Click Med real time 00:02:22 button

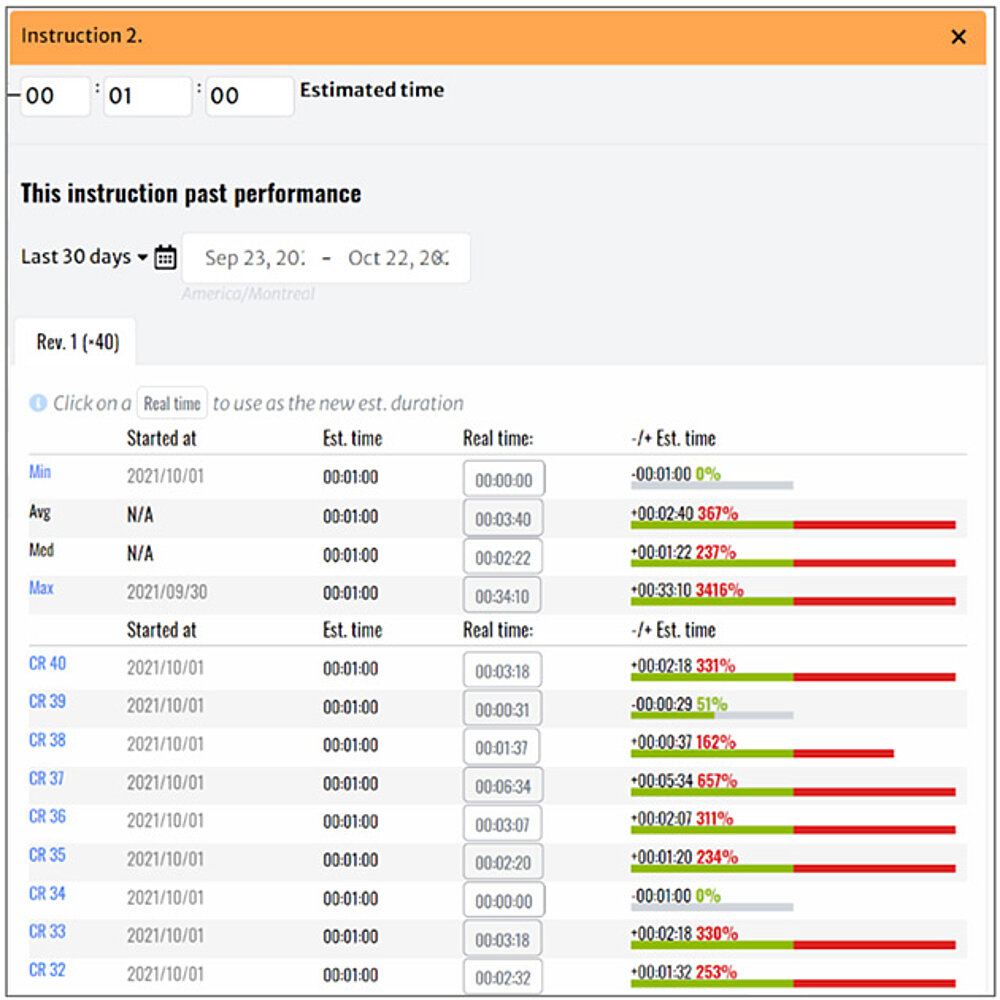coord(504,556)
